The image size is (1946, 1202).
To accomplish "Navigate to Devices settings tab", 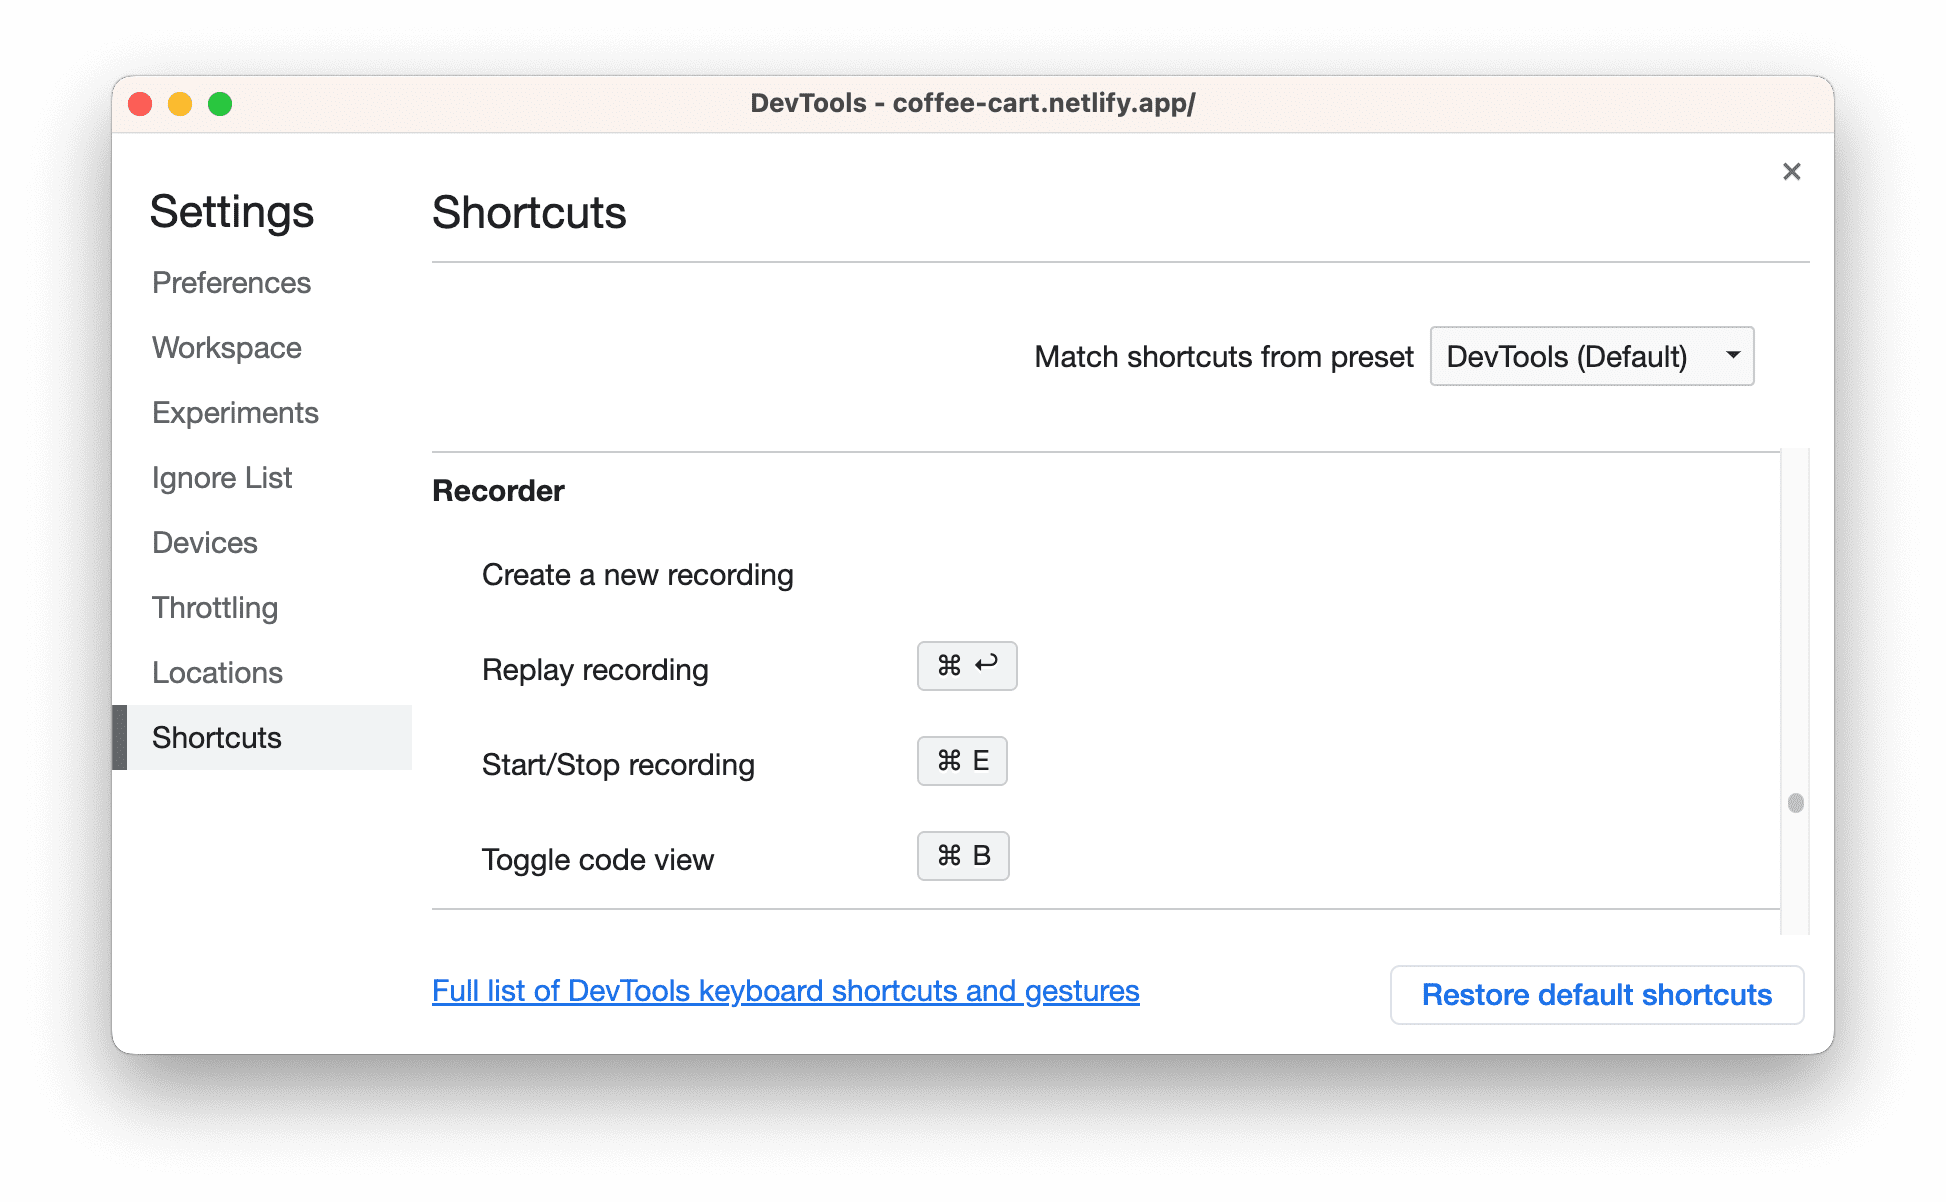I will [x=206, y=542].
